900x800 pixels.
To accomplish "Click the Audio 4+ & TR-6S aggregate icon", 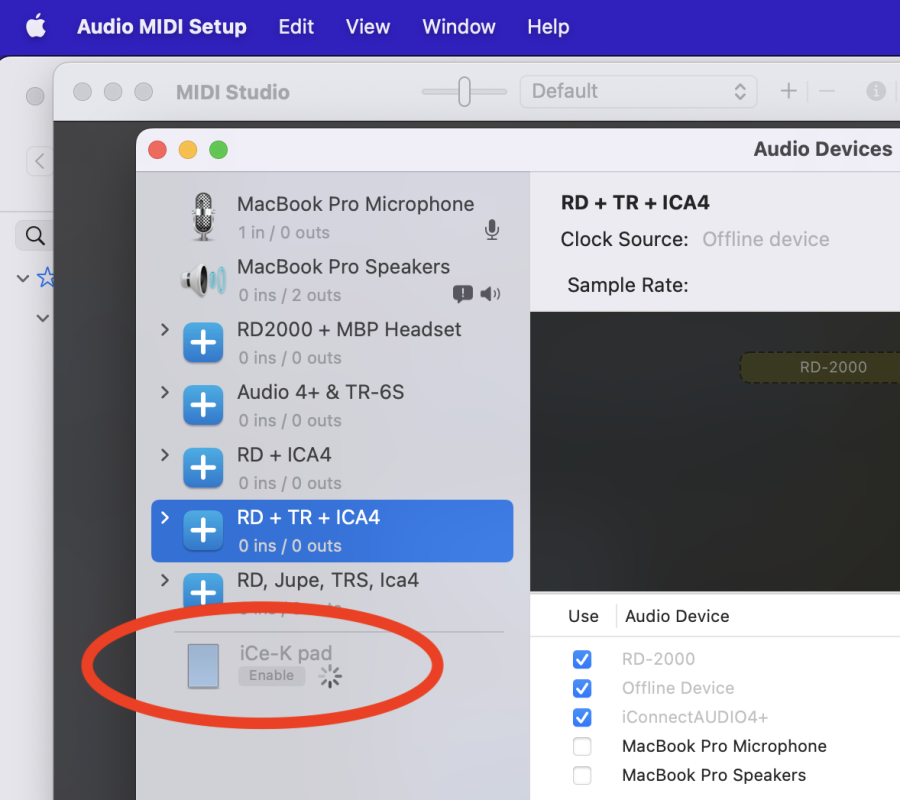I will [x=203, y=405].
